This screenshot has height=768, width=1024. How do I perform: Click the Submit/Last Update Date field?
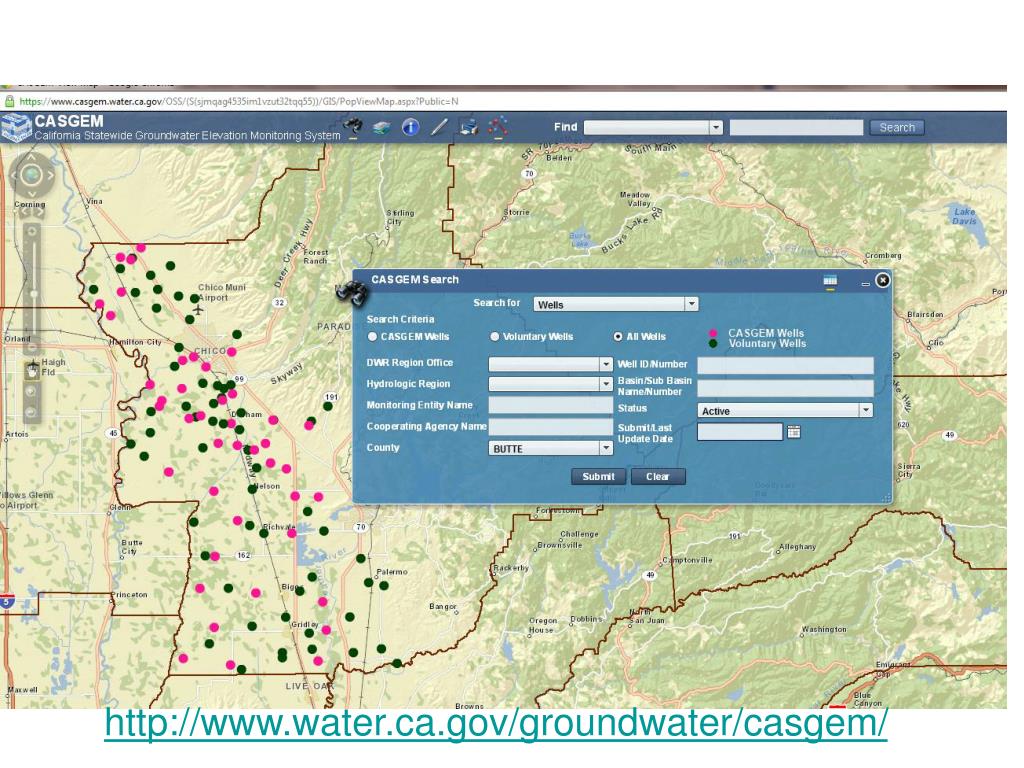(x=740, y=432)
